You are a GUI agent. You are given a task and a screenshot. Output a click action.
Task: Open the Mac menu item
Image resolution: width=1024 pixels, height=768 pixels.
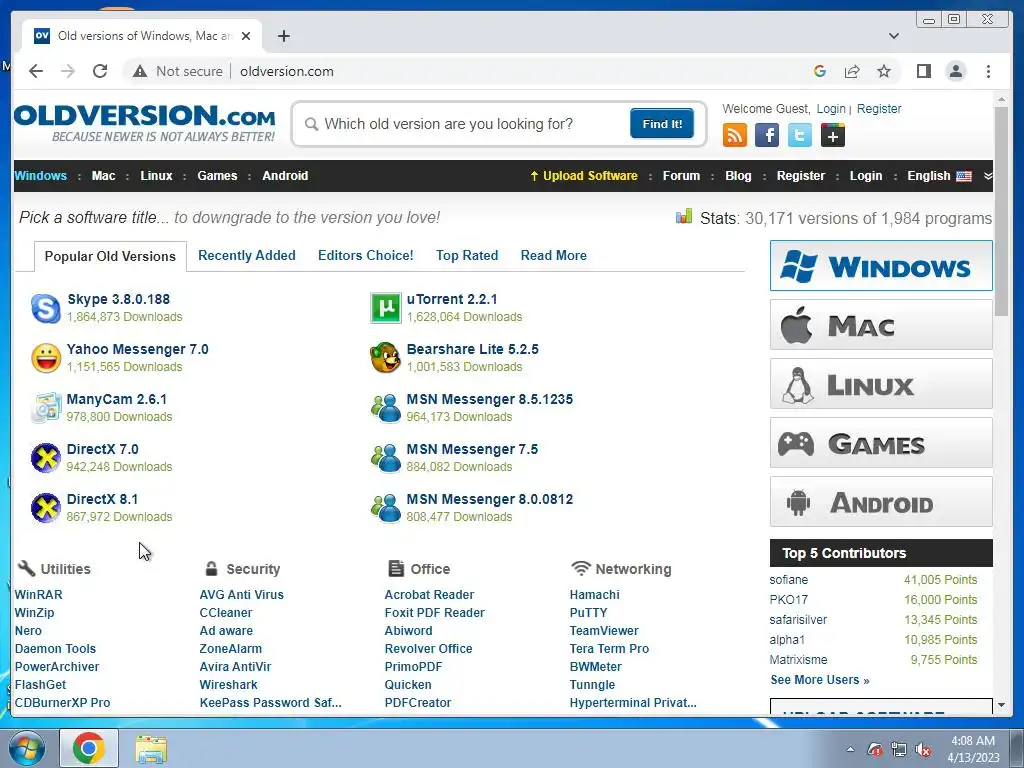103,176
